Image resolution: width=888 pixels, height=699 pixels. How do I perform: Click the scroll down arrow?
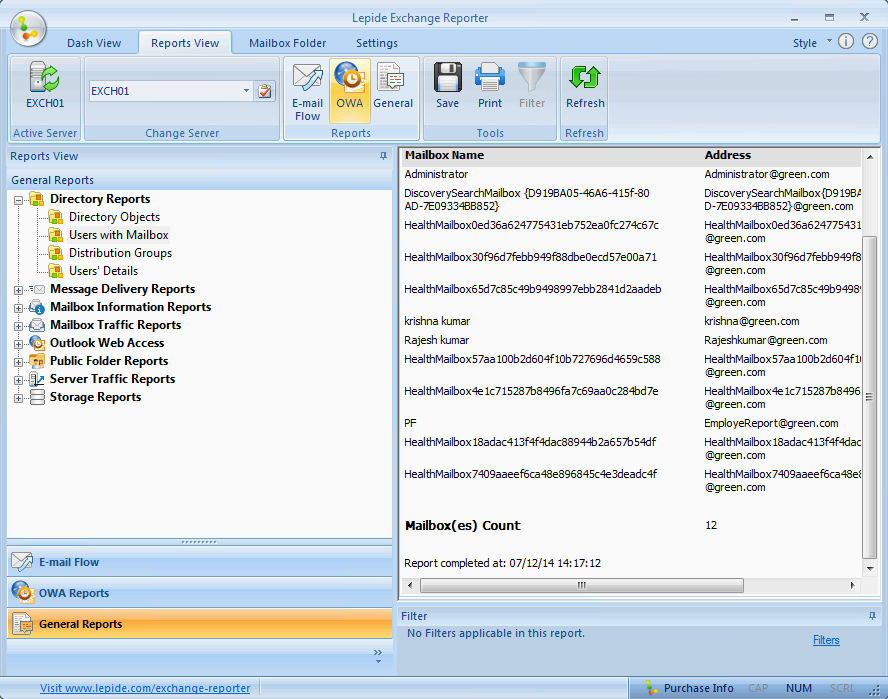tap(870, 568)
